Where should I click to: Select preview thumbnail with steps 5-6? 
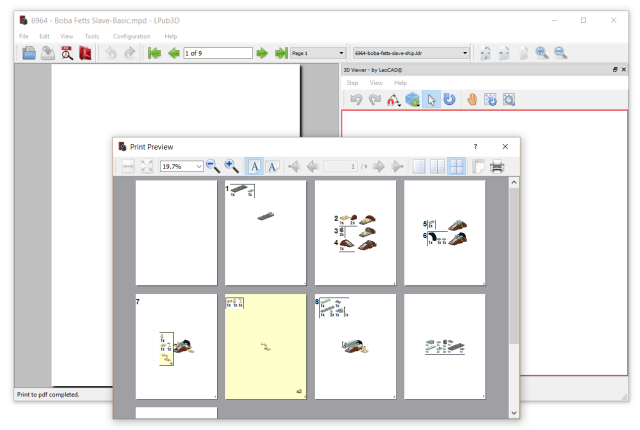444,233
